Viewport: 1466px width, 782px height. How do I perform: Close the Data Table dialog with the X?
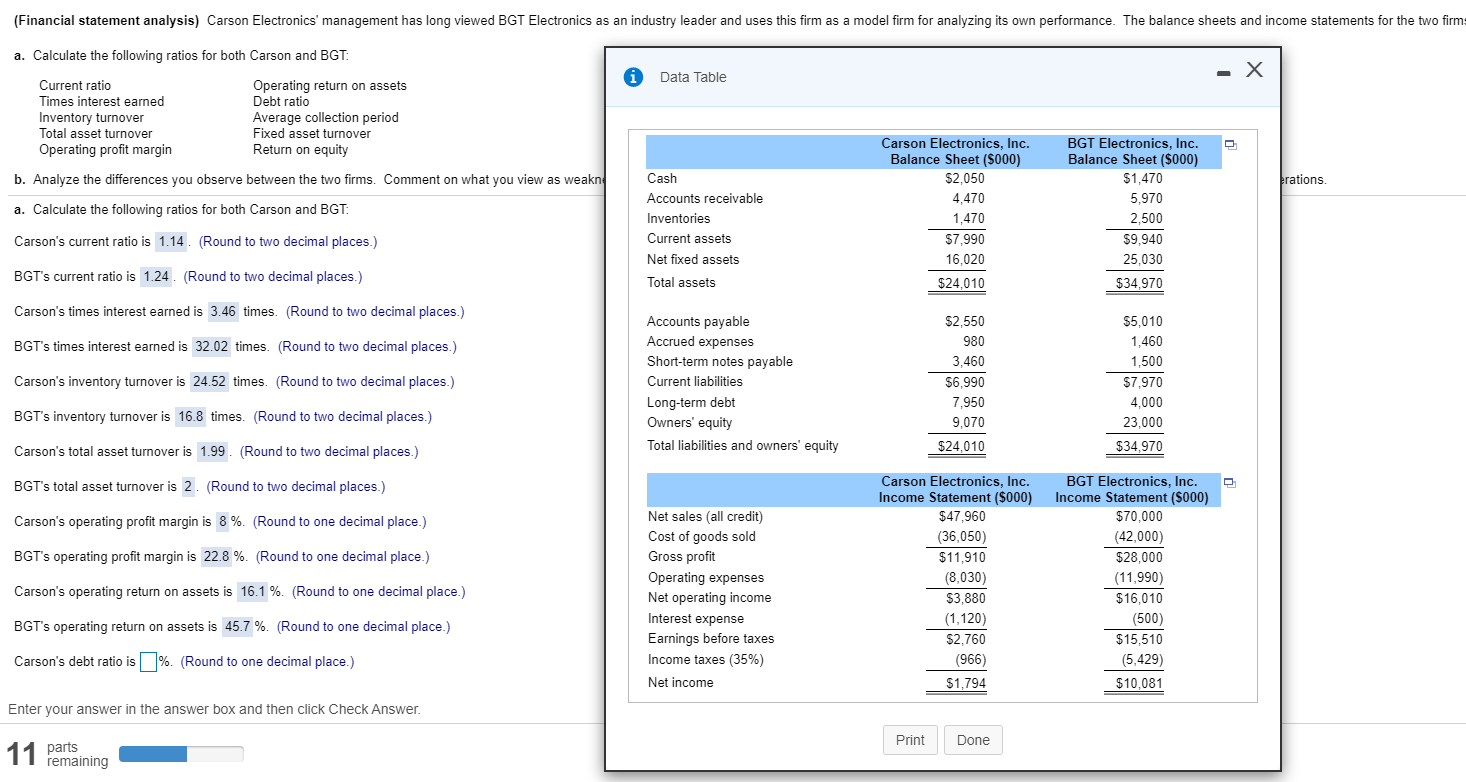coord(1254,70)
